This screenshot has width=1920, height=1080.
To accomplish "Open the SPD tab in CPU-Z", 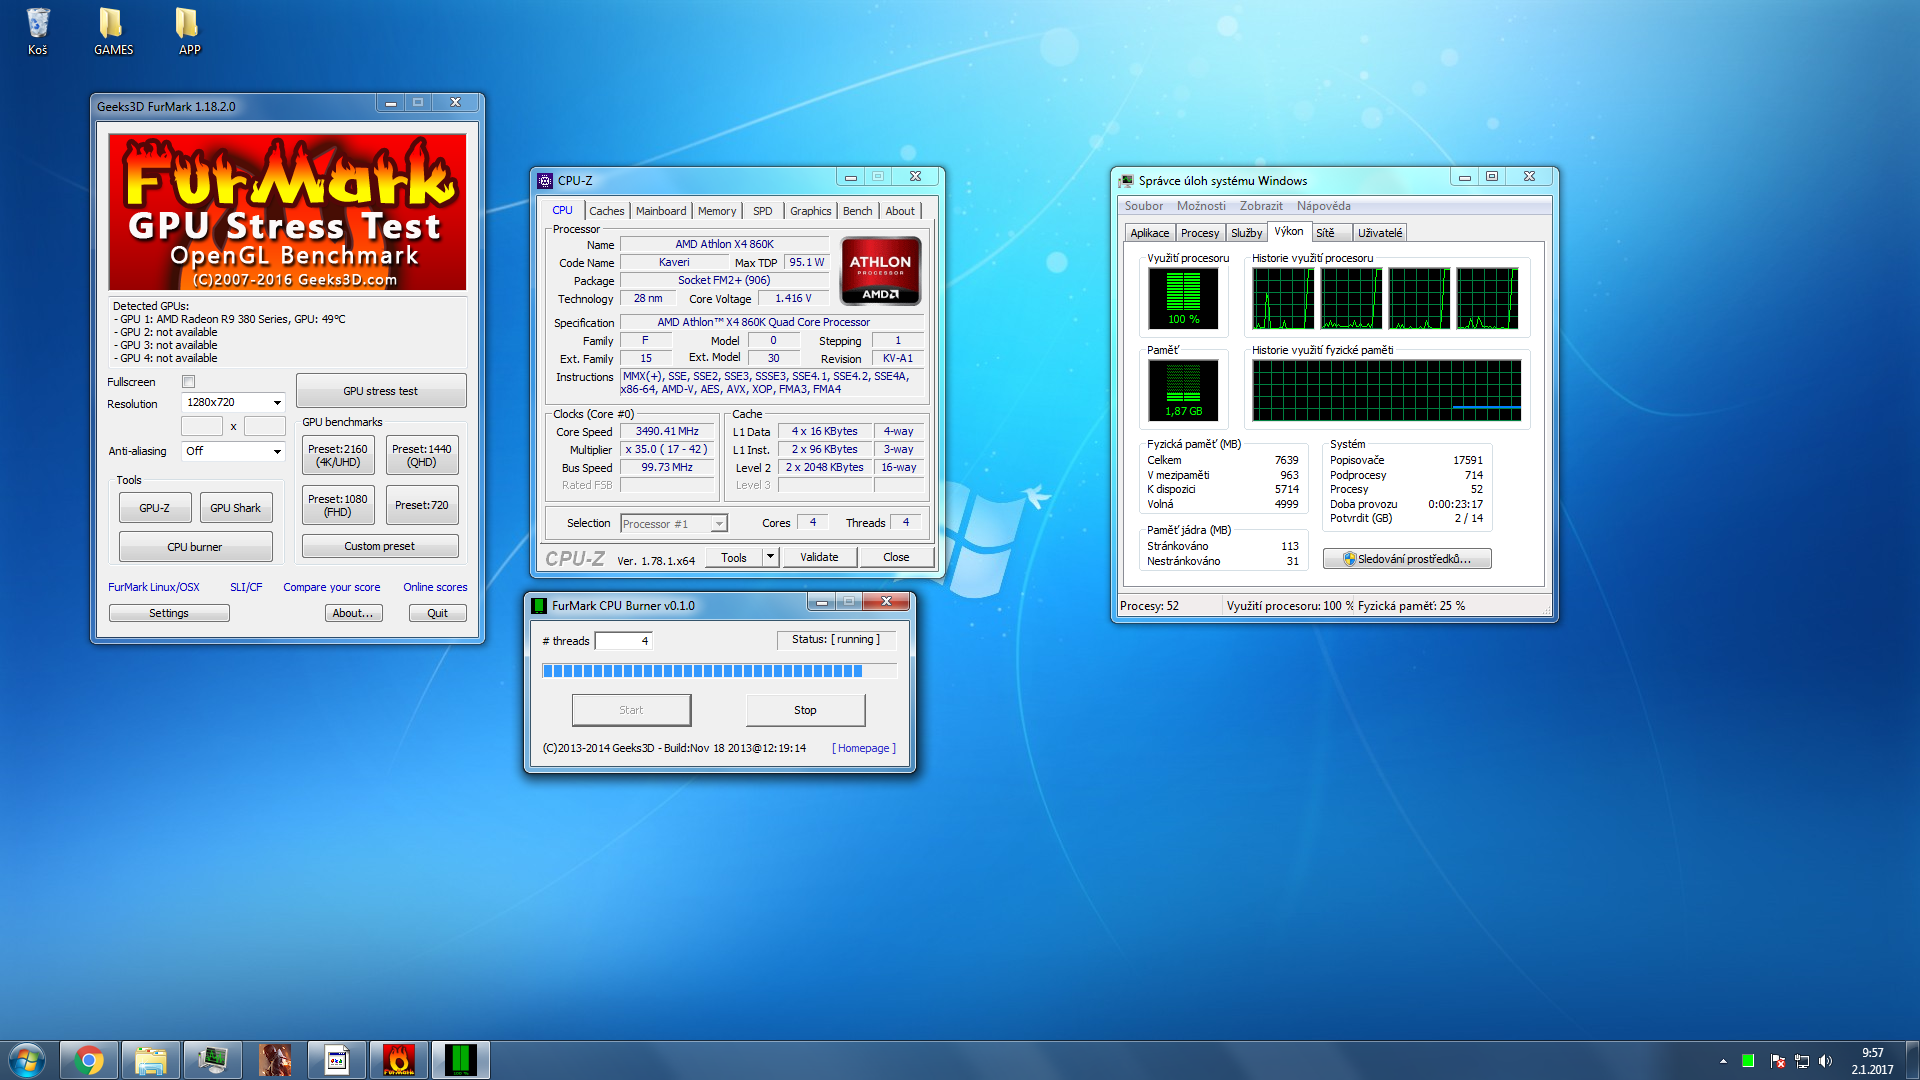I will [763, 211].
